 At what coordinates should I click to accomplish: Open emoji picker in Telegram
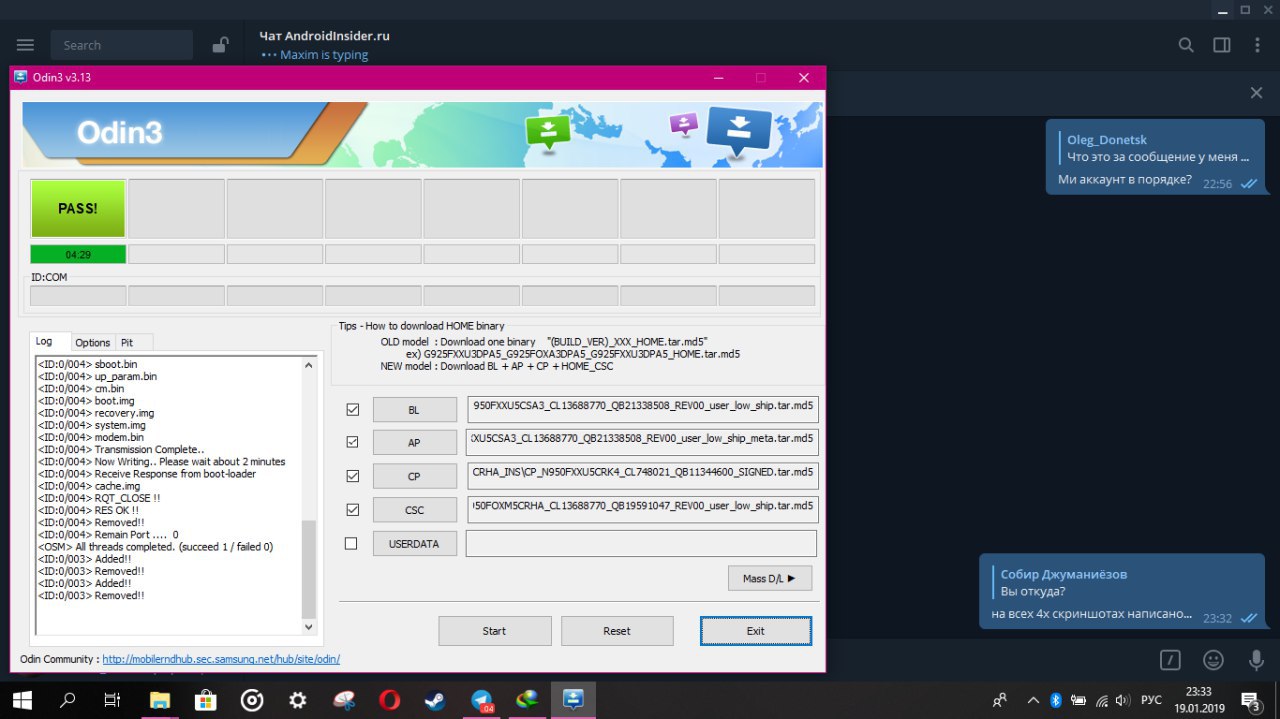tap(1213, 660)
